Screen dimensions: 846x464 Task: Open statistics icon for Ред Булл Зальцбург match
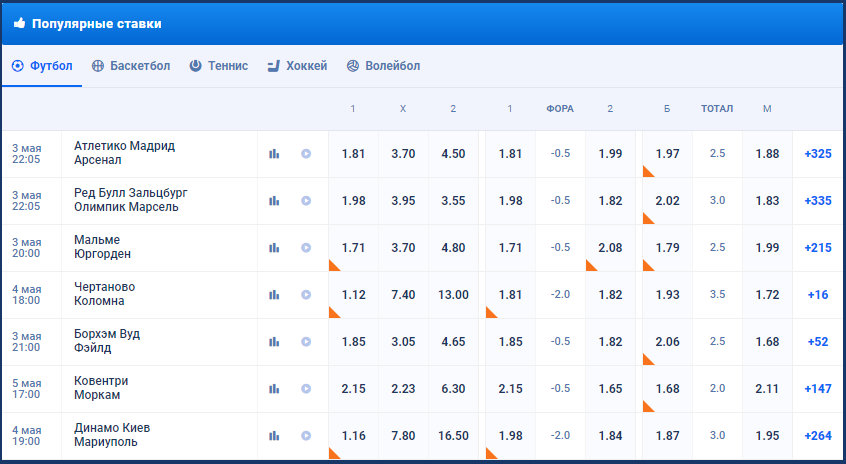pyautogui.click(x=274, y=201)
